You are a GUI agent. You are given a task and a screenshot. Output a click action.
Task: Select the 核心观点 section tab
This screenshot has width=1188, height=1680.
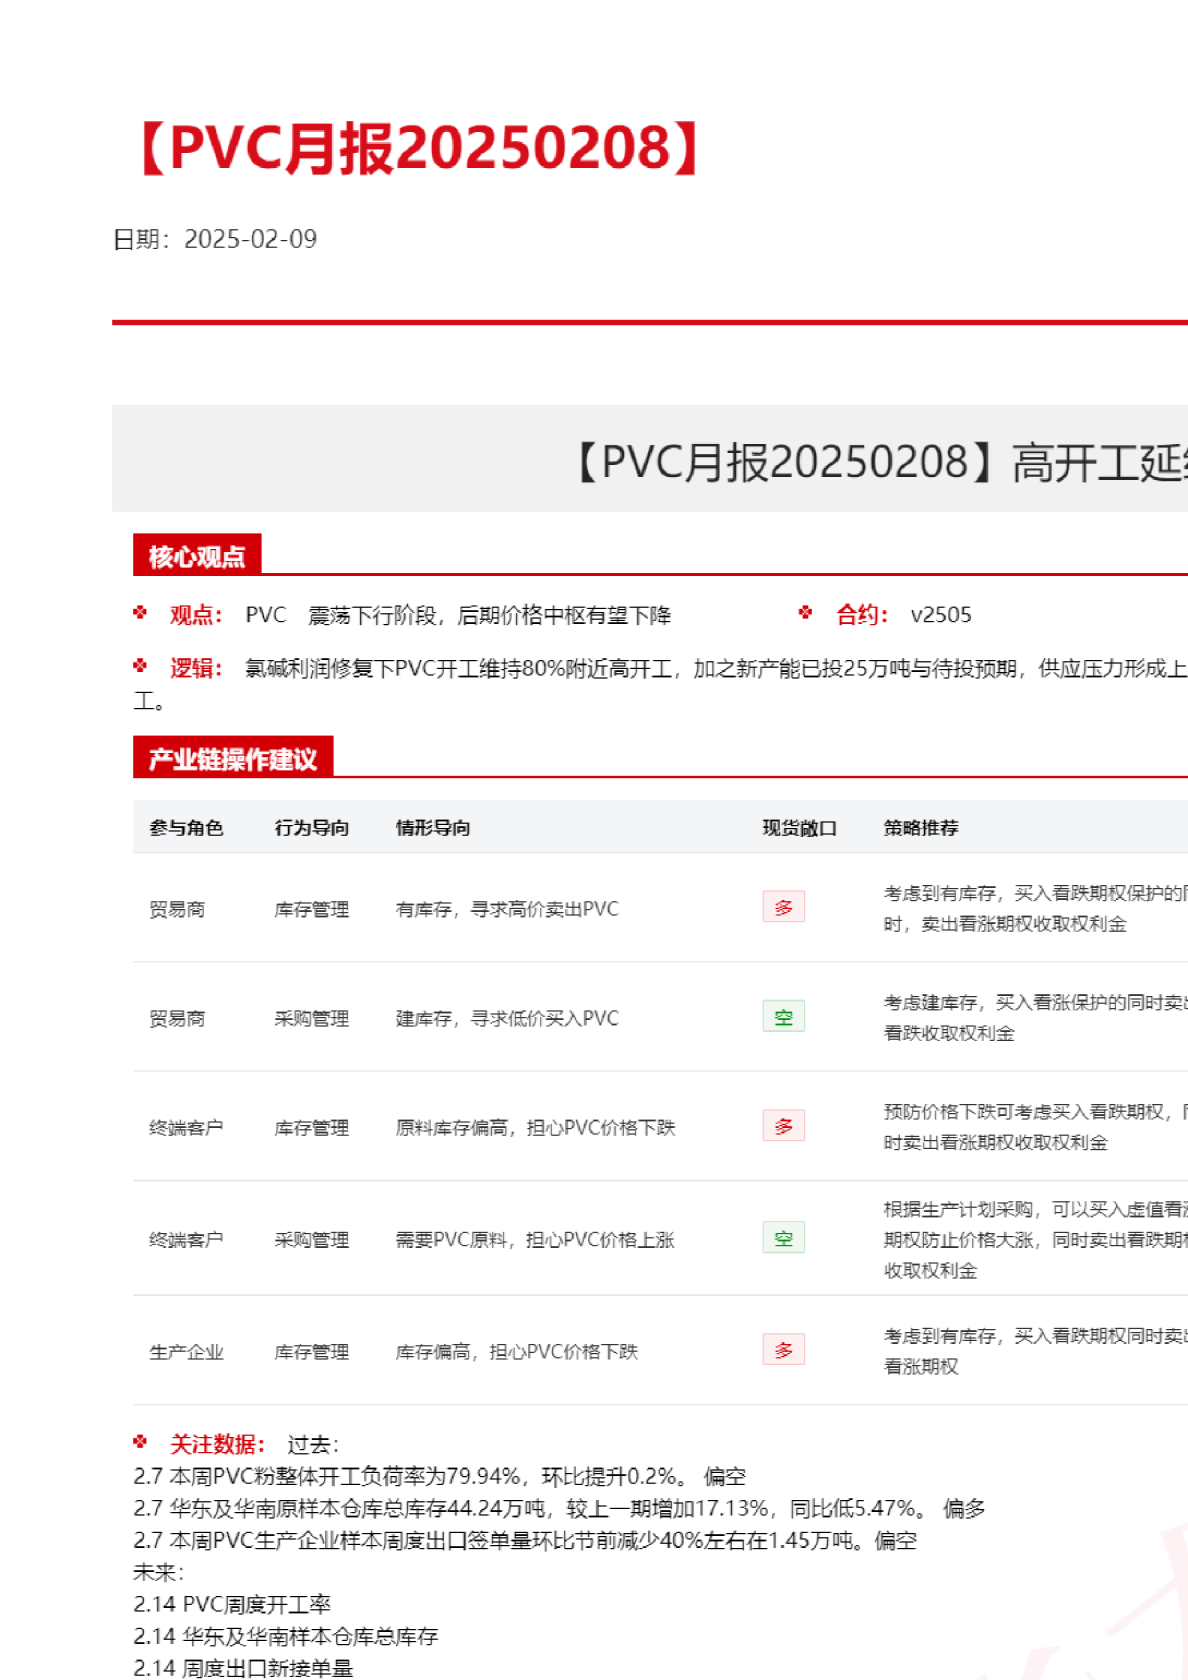[197, 556]
